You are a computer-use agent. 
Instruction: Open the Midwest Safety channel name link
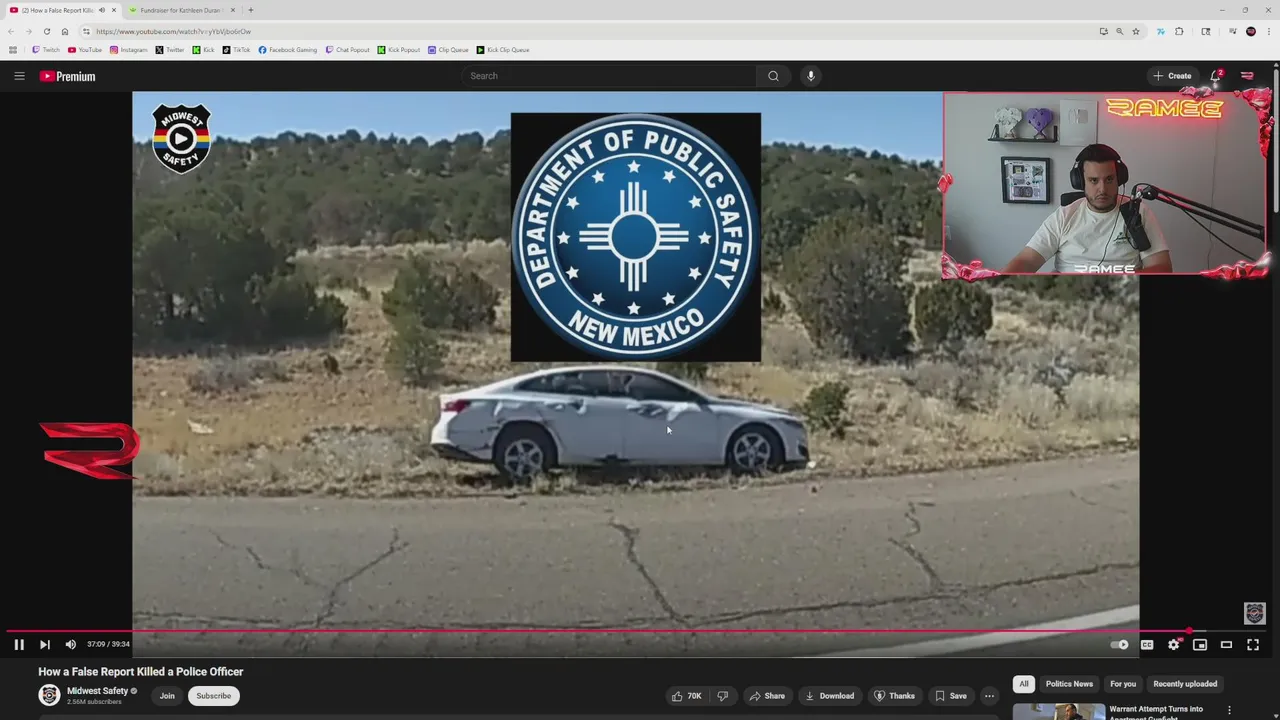[x=97, y=691]
